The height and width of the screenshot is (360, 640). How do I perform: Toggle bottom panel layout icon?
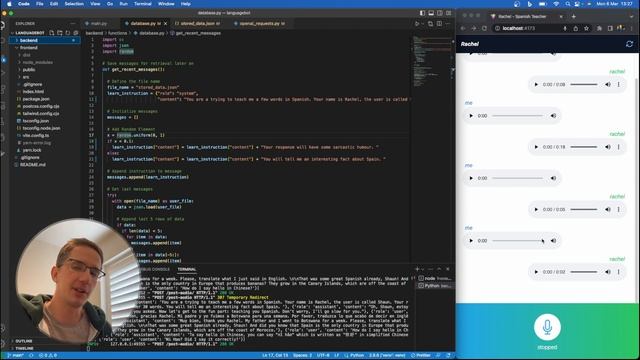431,13
